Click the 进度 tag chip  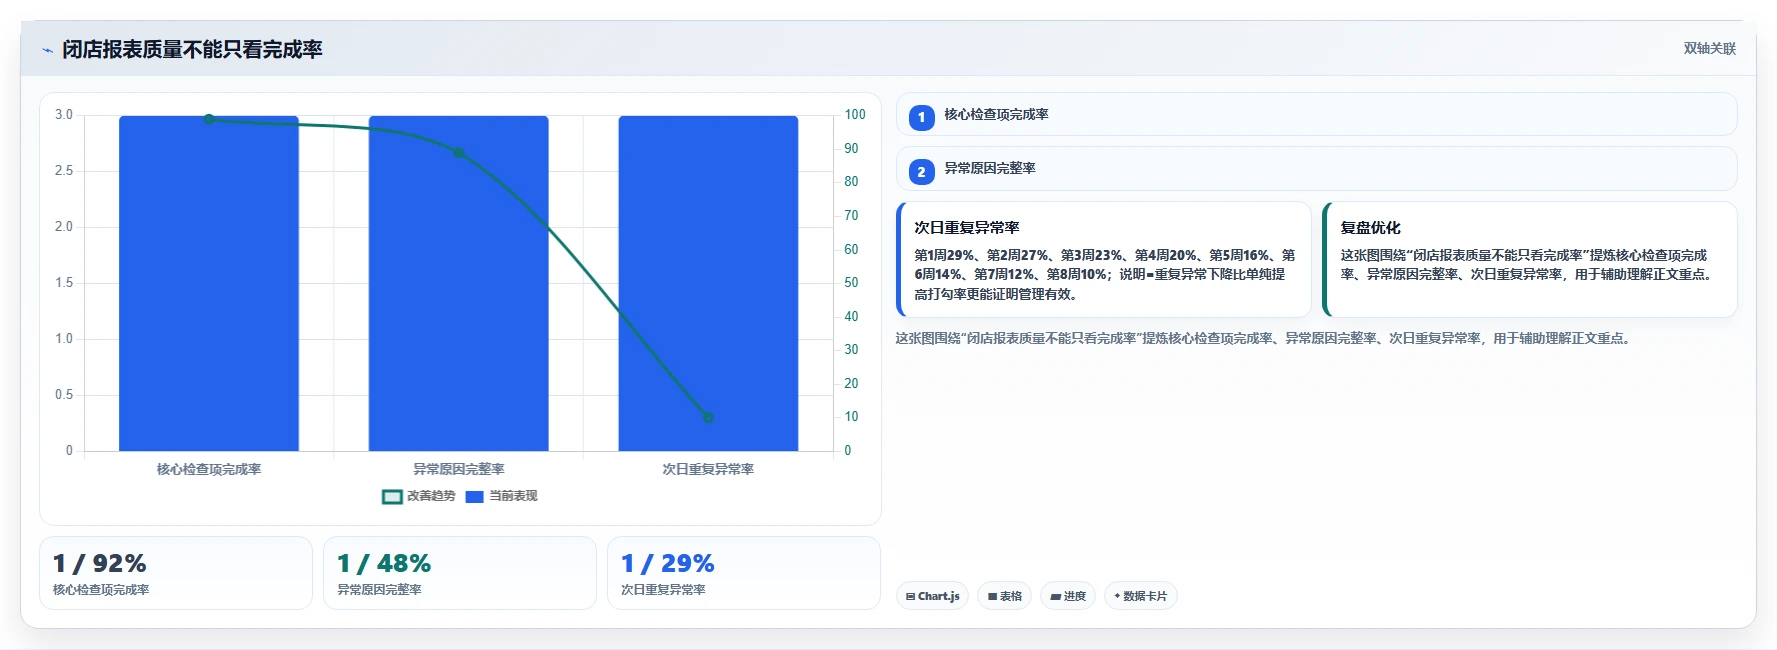[1068, 596]
